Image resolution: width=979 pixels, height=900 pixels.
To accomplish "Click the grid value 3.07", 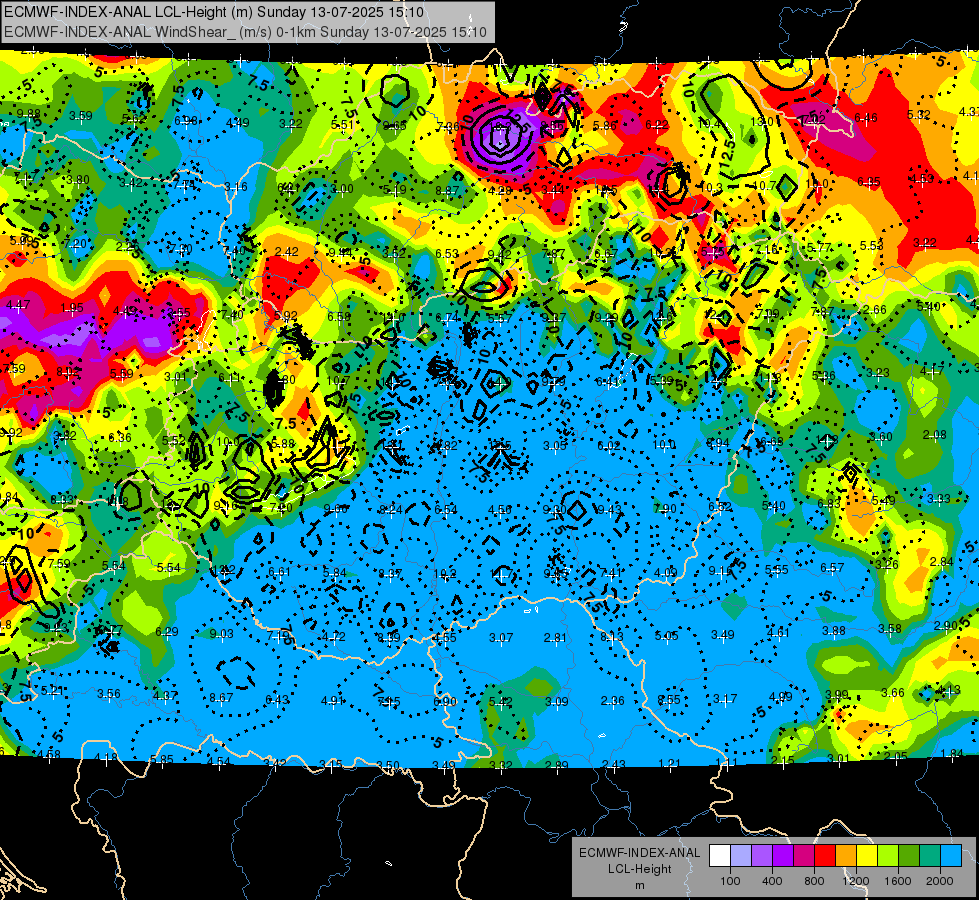I will (501, 637).
